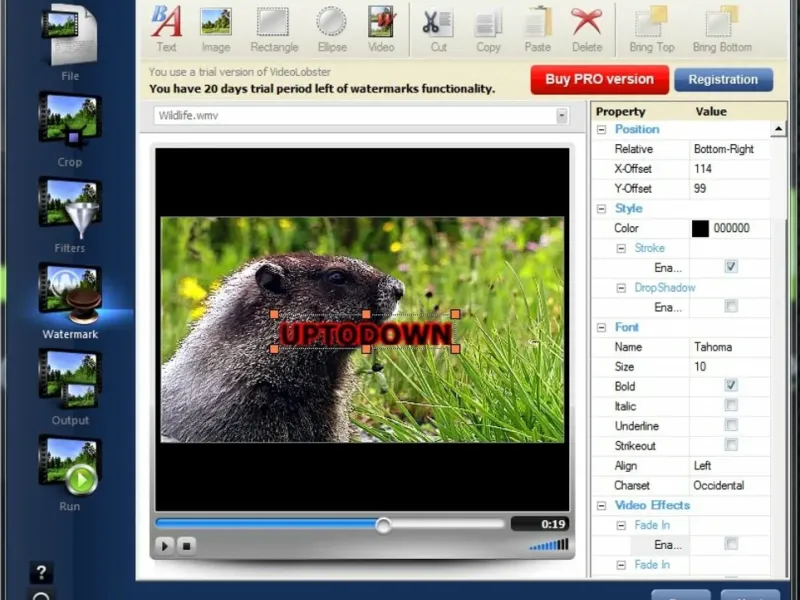
Task: Enable the Italic font checkbox
Action: 731,406
